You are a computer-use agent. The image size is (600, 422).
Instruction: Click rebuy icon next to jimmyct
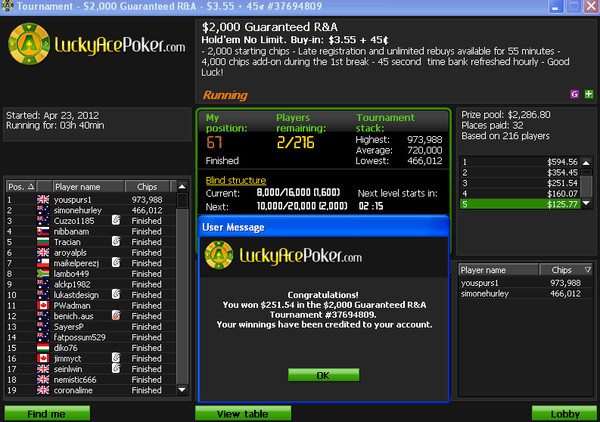click(x=116, y=357)
